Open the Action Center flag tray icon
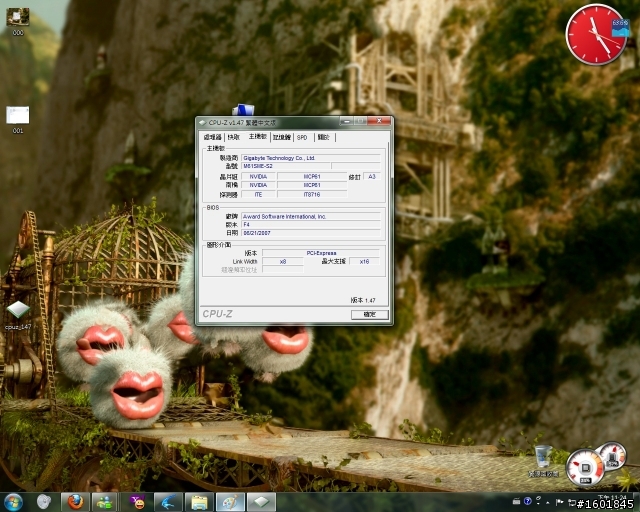This screenshot has width=640, height=512. click(560, 502)
